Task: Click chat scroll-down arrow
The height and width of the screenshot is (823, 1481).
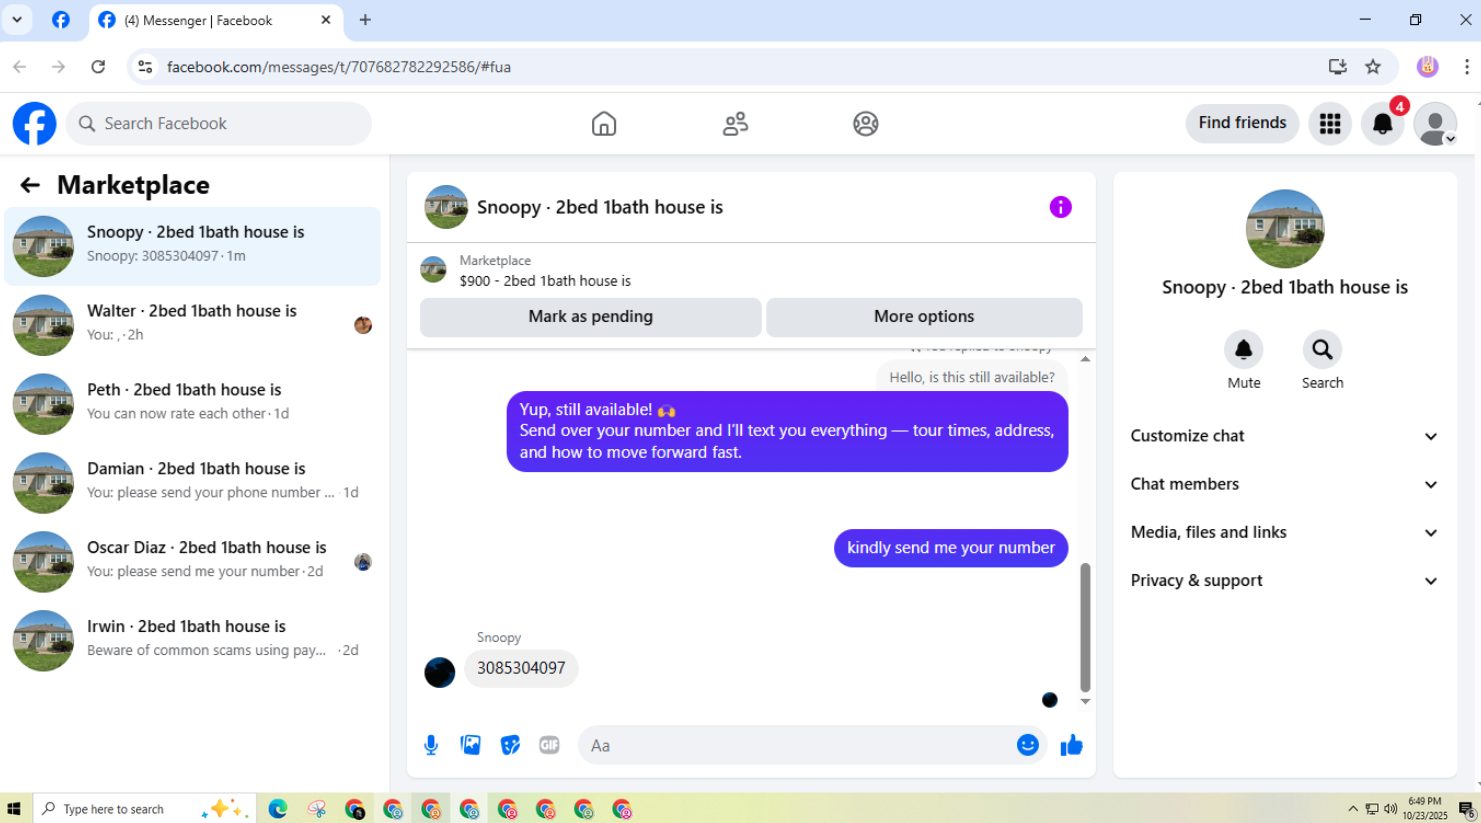Action: pyautogui.click(x=1085, y=702)
